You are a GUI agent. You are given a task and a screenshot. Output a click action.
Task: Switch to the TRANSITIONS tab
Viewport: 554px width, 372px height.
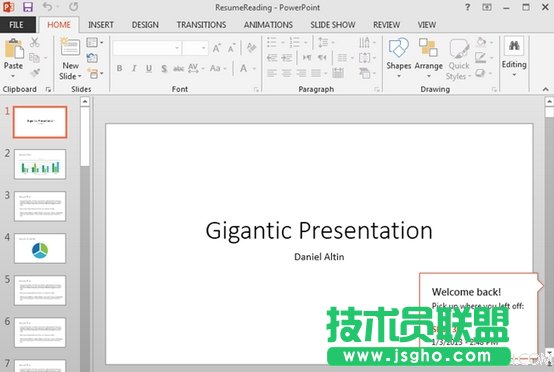[201, 25]
